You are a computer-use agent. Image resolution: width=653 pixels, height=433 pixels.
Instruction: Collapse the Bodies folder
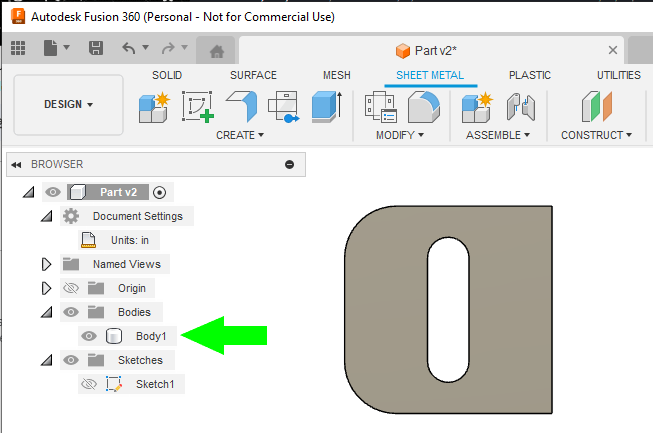click(46, 312)
